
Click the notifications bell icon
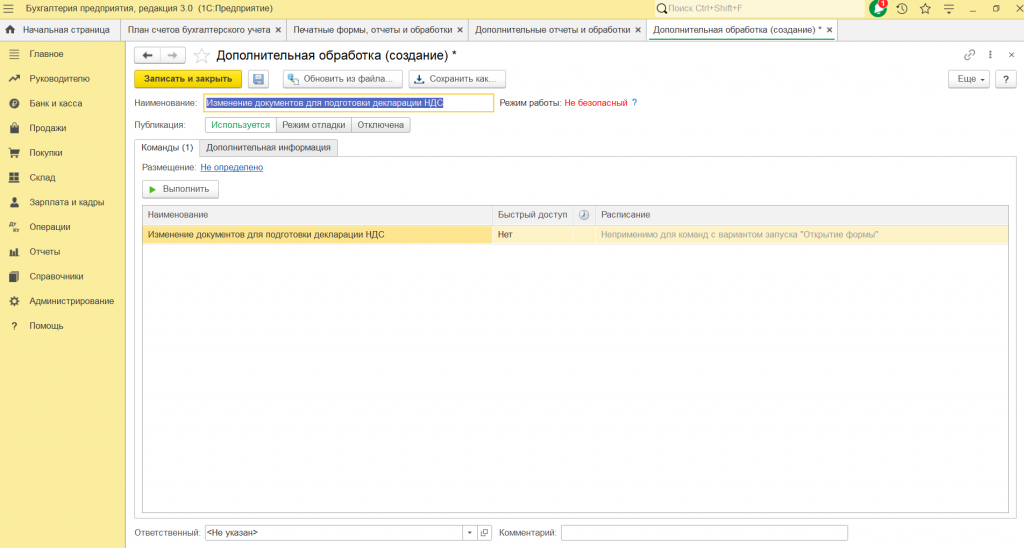click(878, 8)
